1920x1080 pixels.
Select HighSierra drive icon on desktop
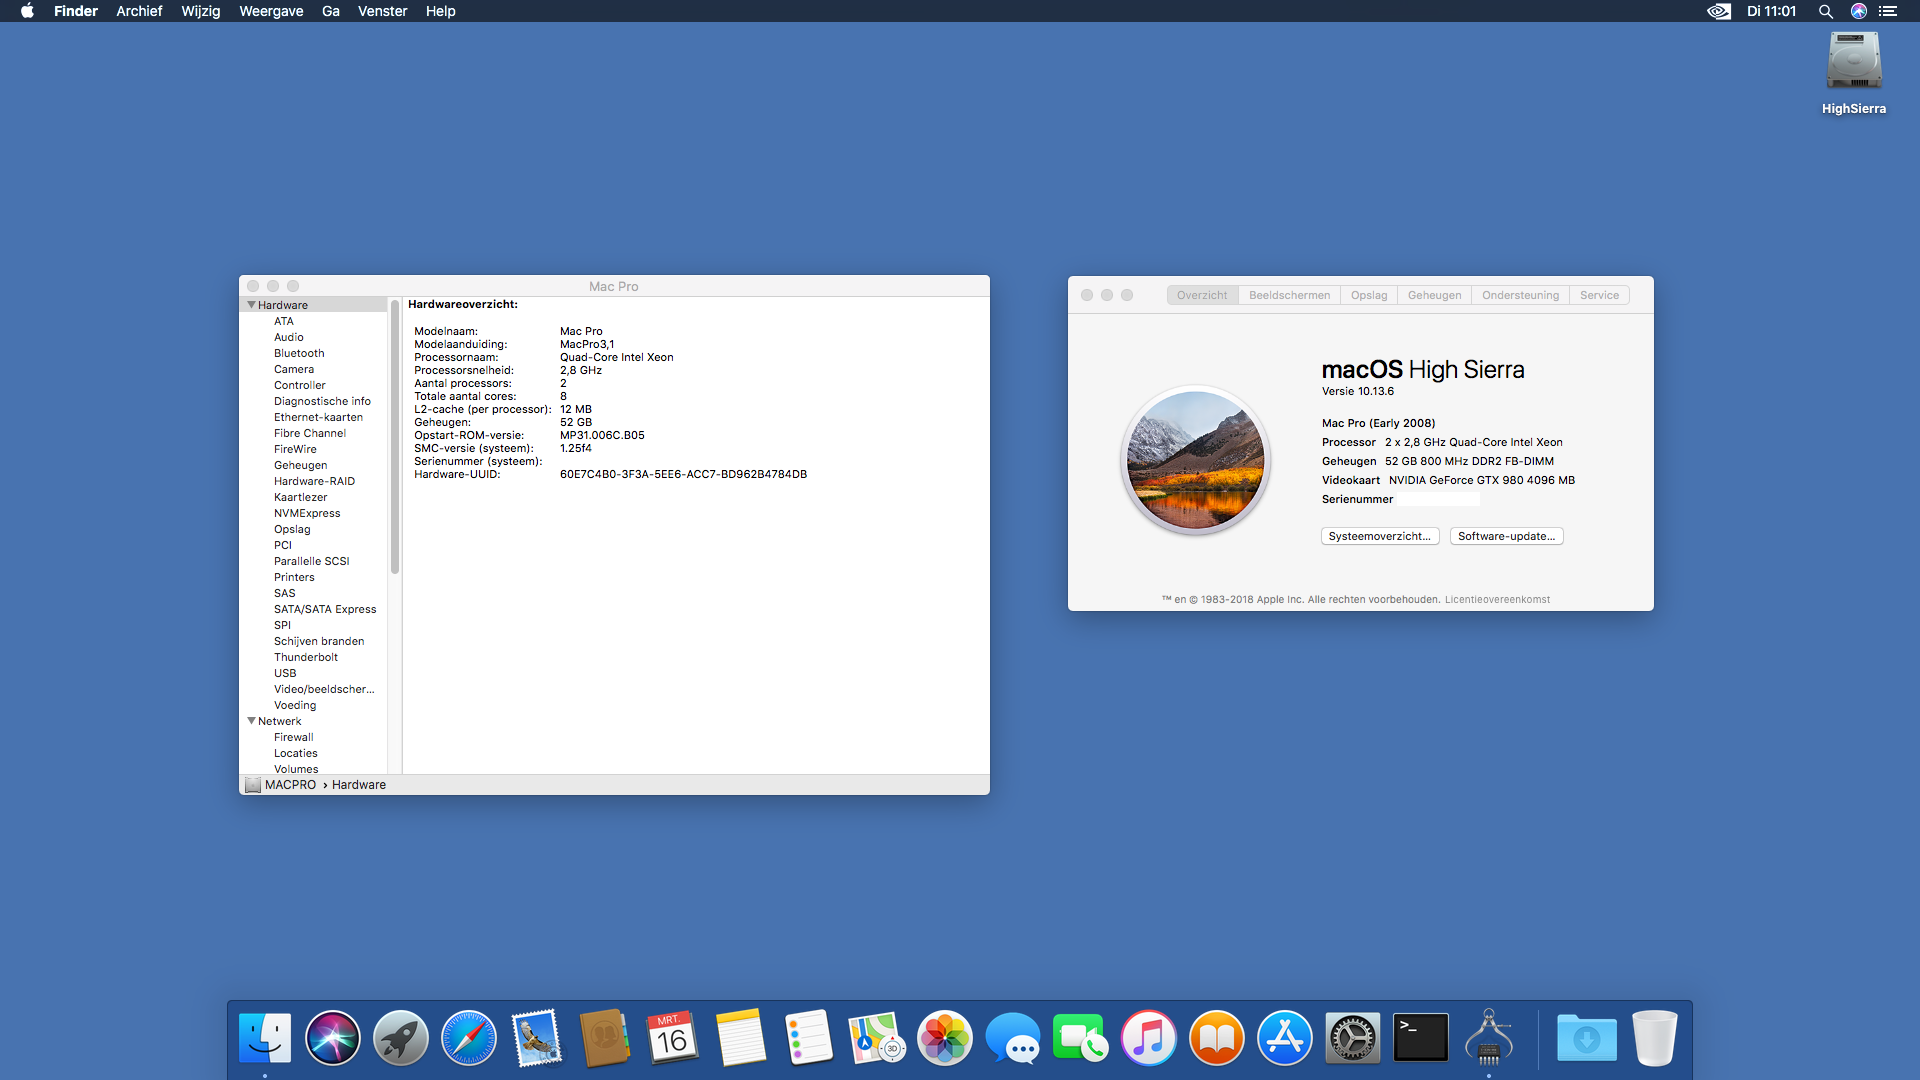pyautogui.click(x=1854, y=62)
